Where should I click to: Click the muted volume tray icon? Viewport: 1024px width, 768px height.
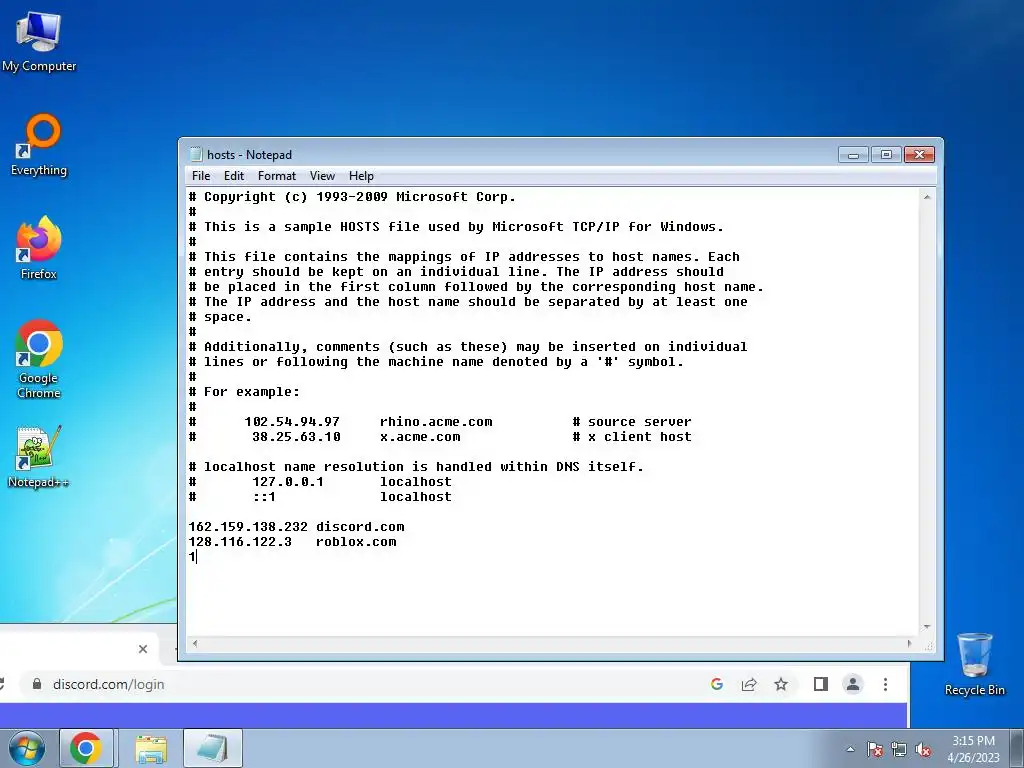click(923, 749)
